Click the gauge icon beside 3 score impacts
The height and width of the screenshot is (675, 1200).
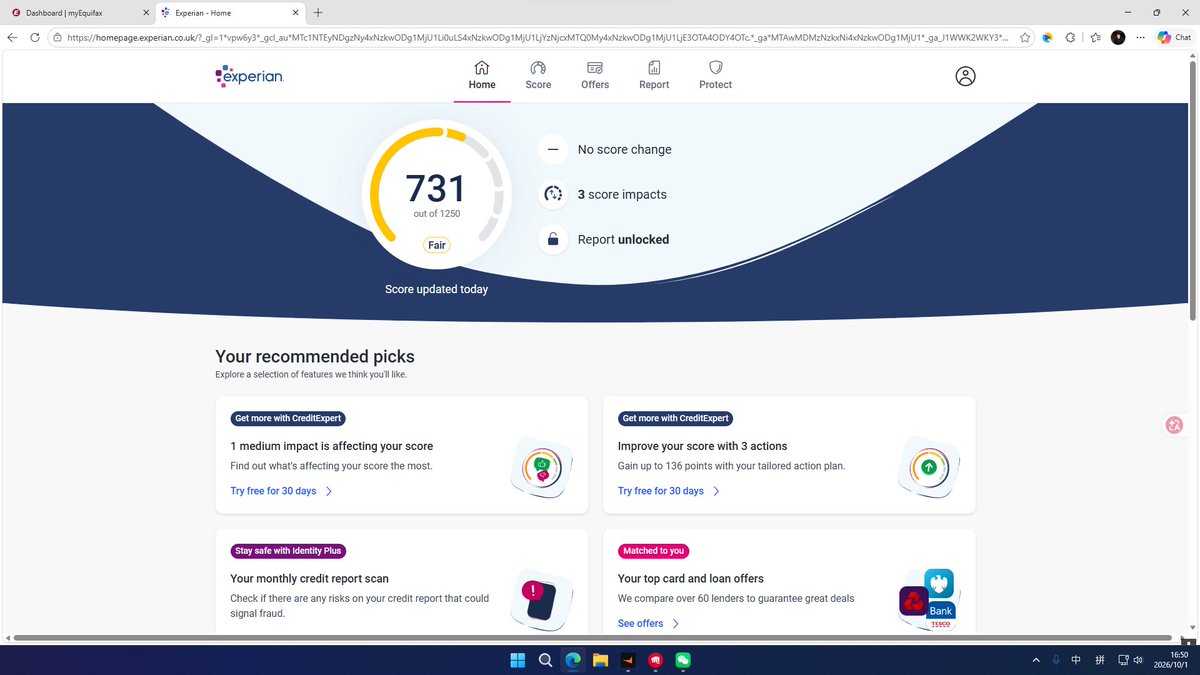tap(552, 195)
